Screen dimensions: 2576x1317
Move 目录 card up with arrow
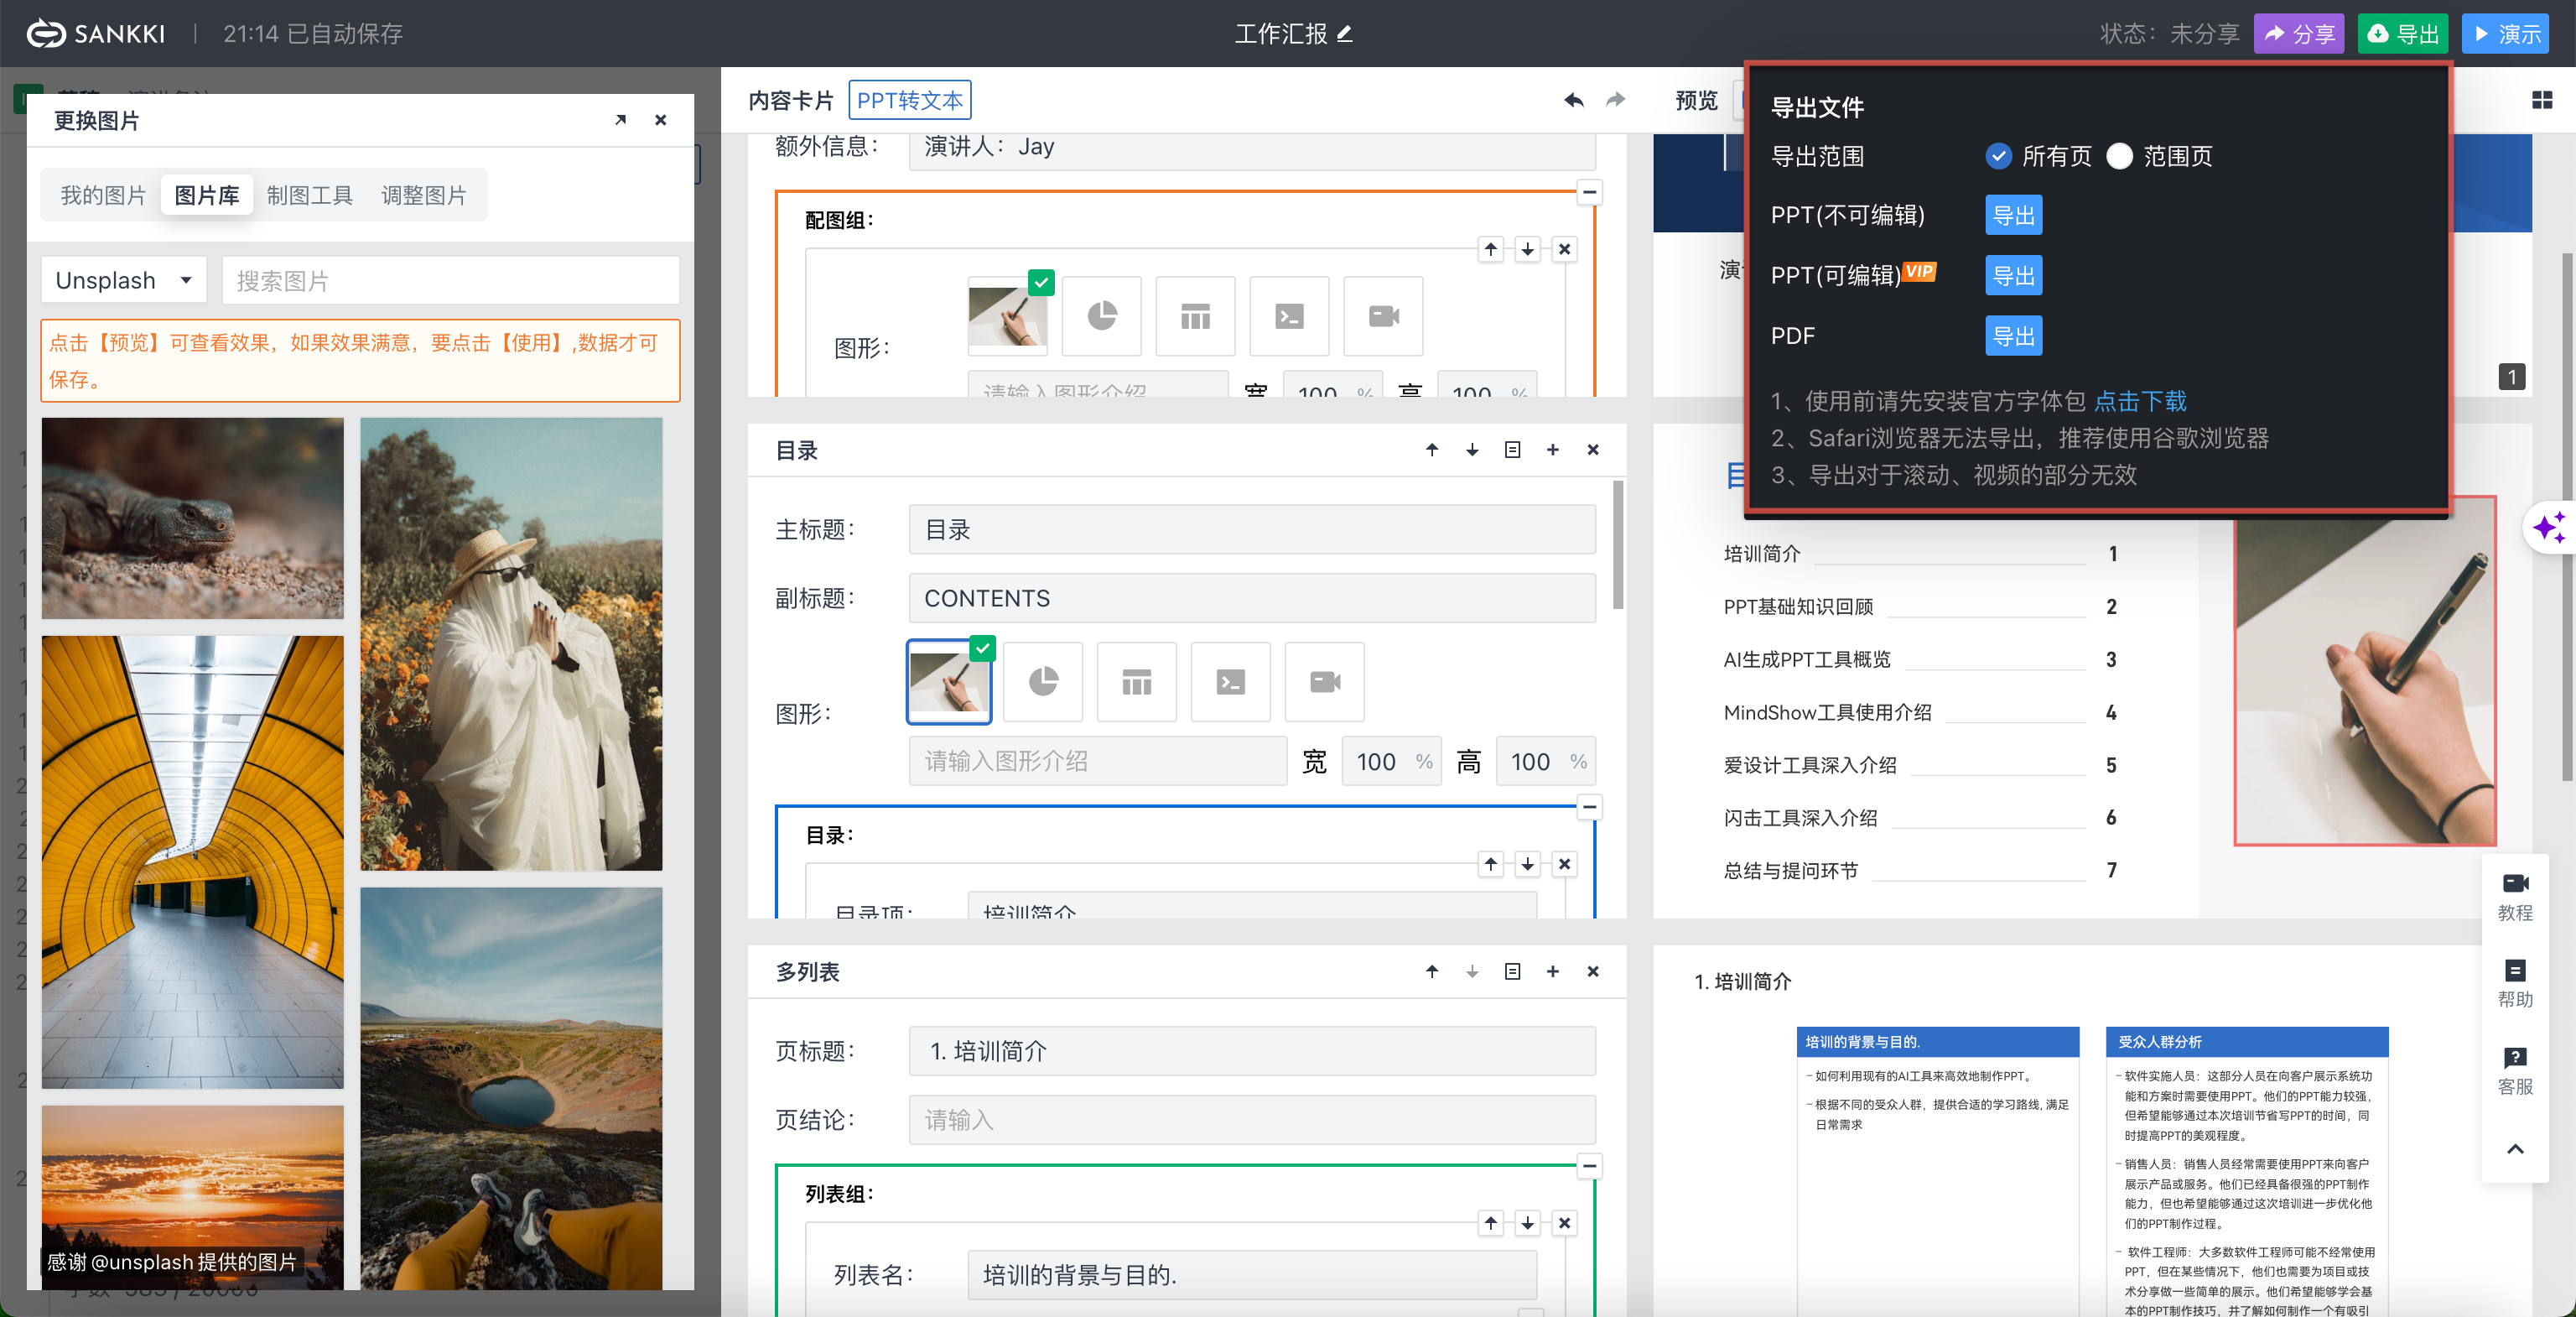coord(1432,450)
